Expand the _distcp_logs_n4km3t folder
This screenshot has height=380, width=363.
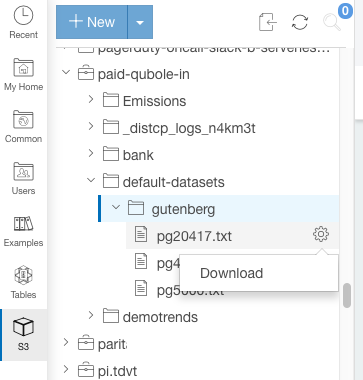[91, 126]
